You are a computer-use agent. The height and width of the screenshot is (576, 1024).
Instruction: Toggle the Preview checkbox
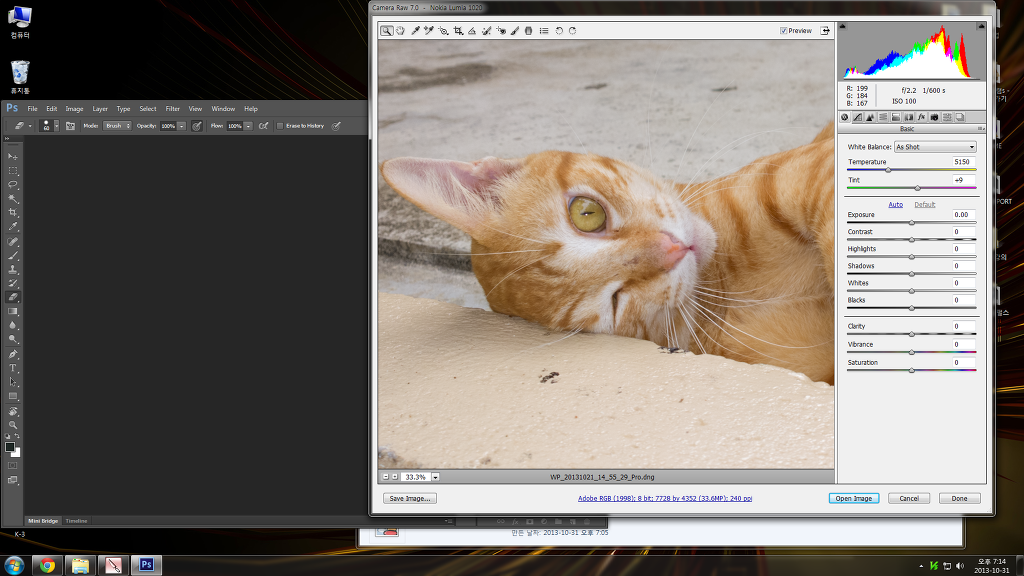784,31
